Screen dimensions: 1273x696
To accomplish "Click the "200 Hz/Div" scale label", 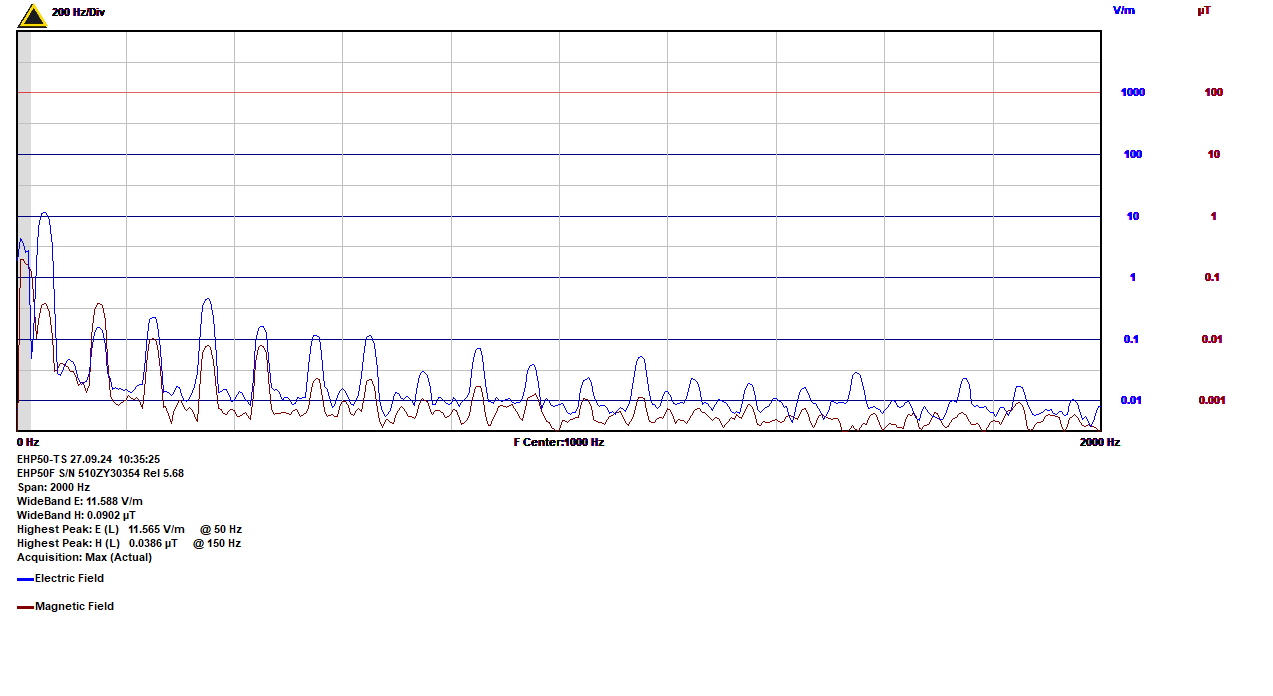I will pos(78,12).
